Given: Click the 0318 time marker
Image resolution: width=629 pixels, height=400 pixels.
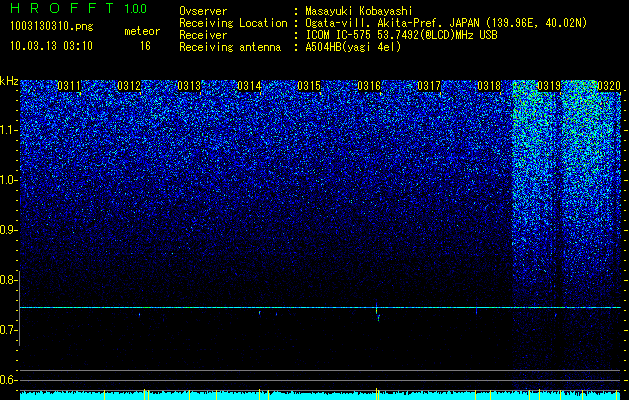Looking at the screenshot, I should pyautogui.click(x=489, y=86).
